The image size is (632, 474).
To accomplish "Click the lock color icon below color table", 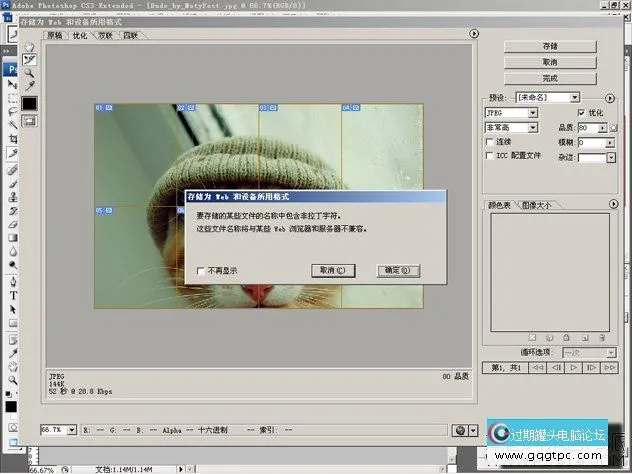I will click(x=566, y=338).
